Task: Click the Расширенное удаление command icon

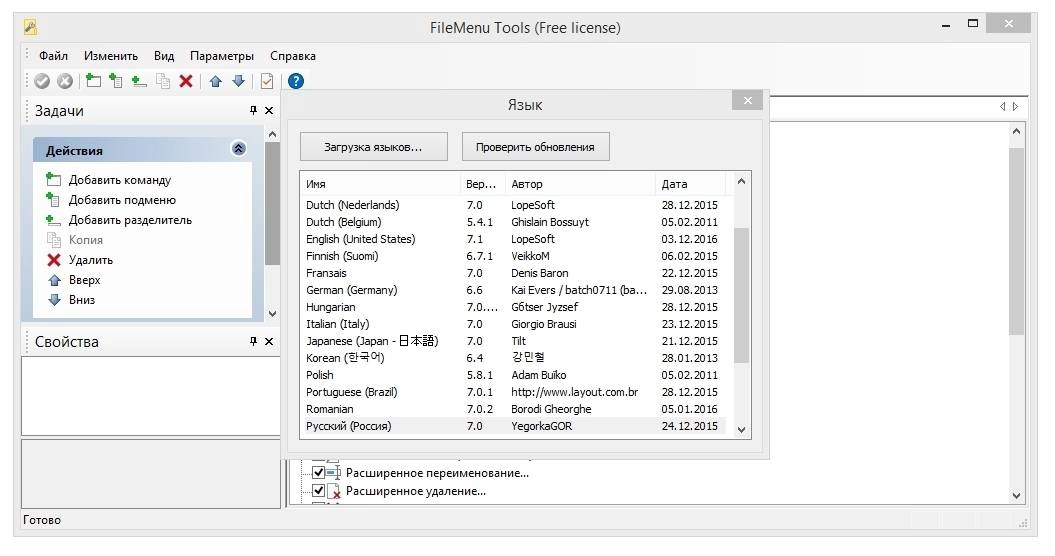Action: tap(334, 491)
